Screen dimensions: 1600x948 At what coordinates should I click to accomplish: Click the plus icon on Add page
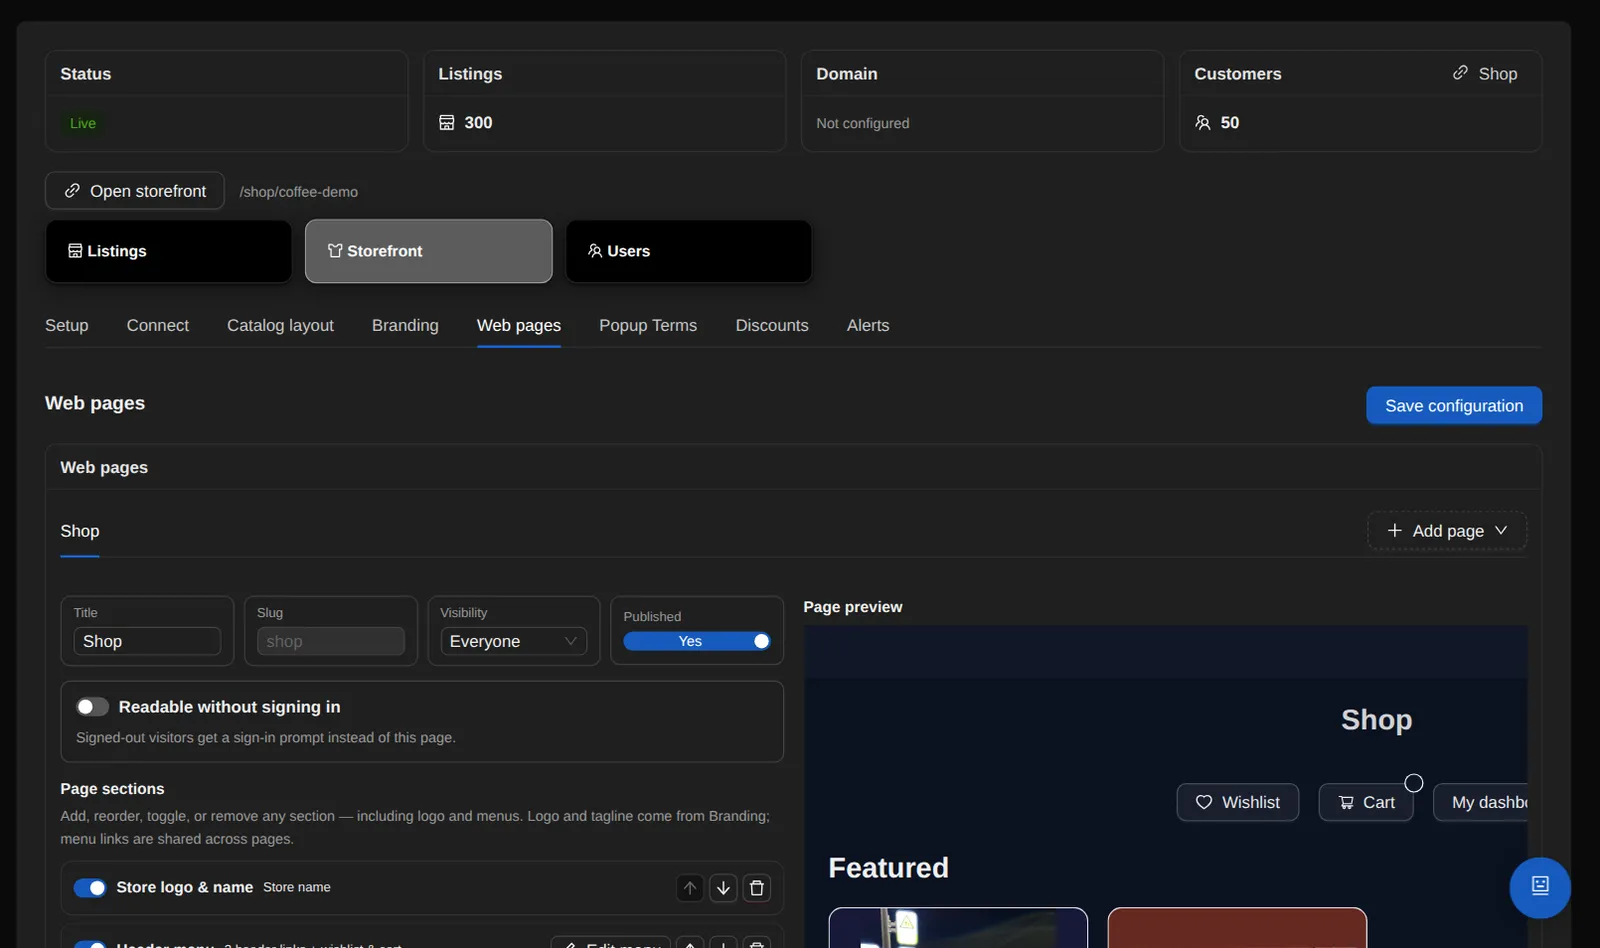[x=1394, y=530]
